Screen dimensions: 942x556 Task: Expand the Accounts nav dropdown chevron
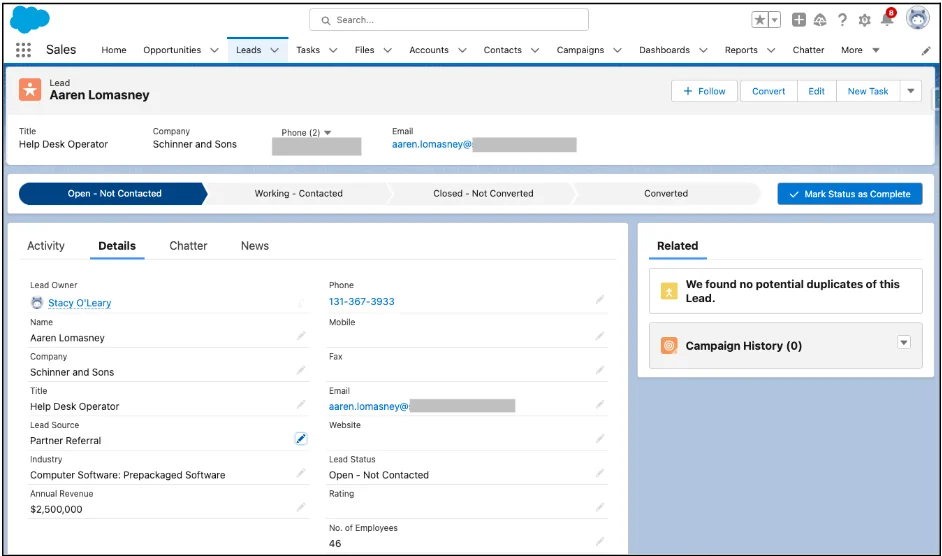point(462,50)
